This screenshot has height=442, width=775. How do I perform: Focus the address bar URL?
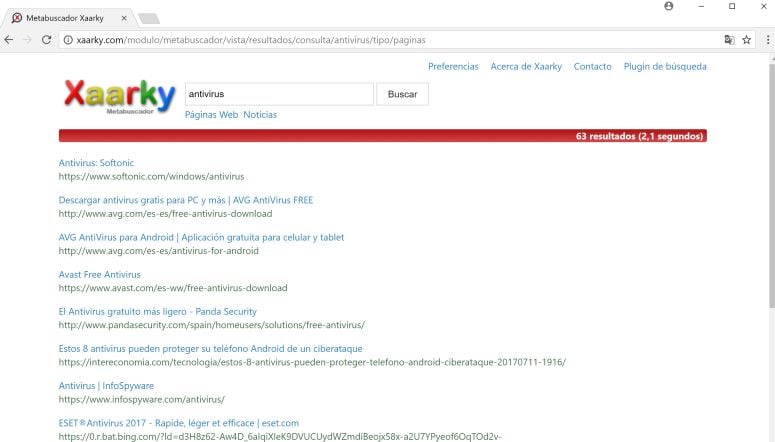pos(251,40)
